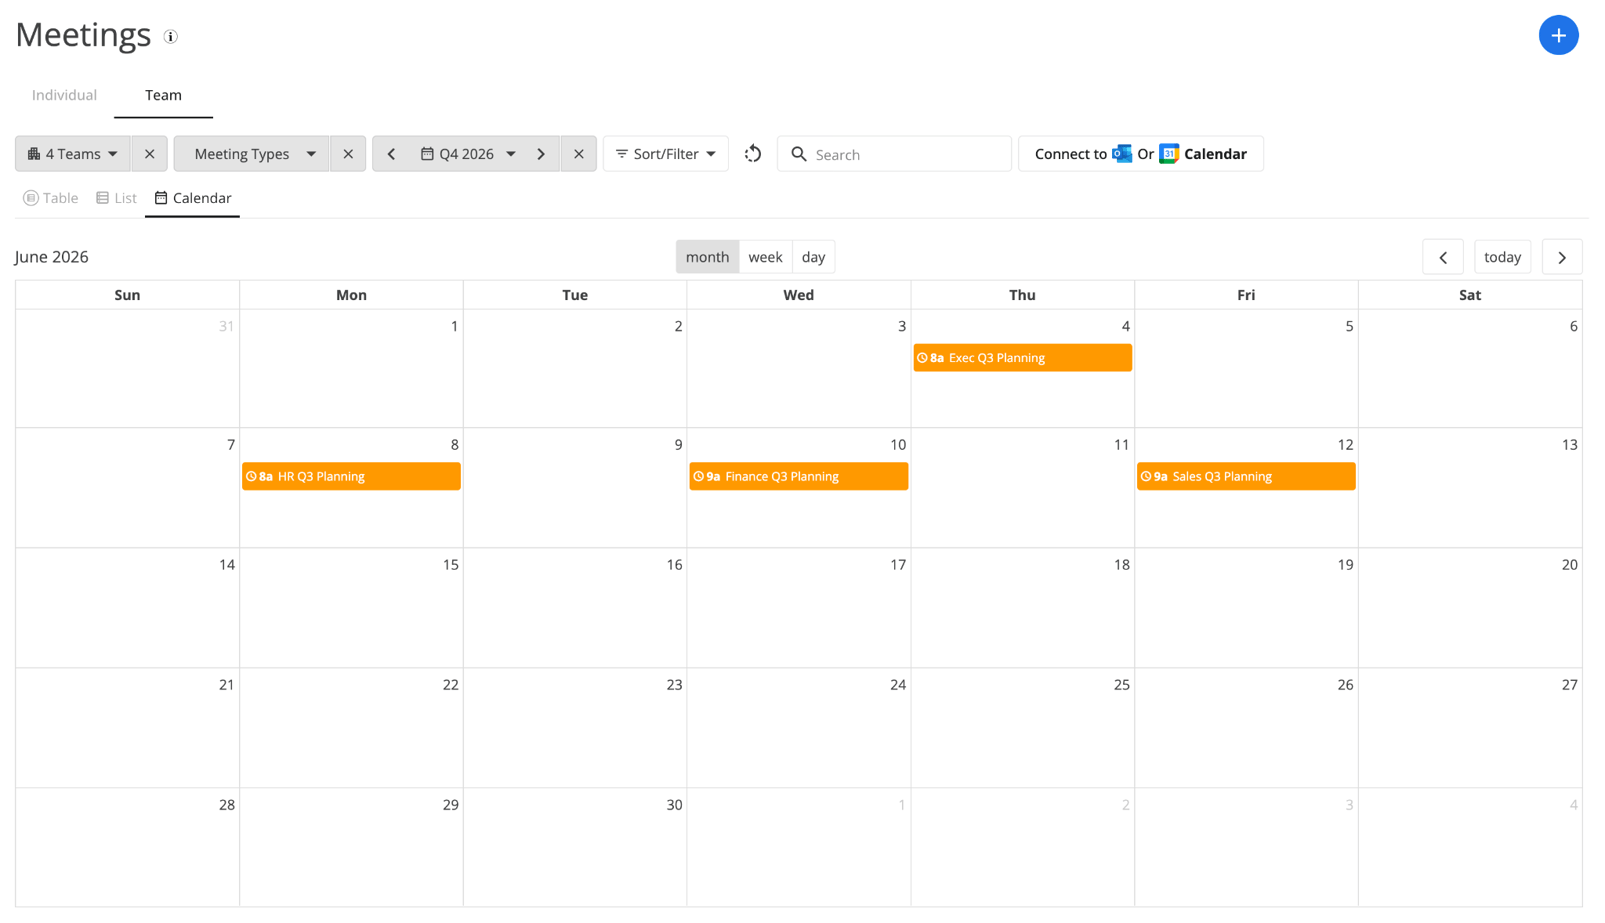Switch to Table view

(51, 198)
